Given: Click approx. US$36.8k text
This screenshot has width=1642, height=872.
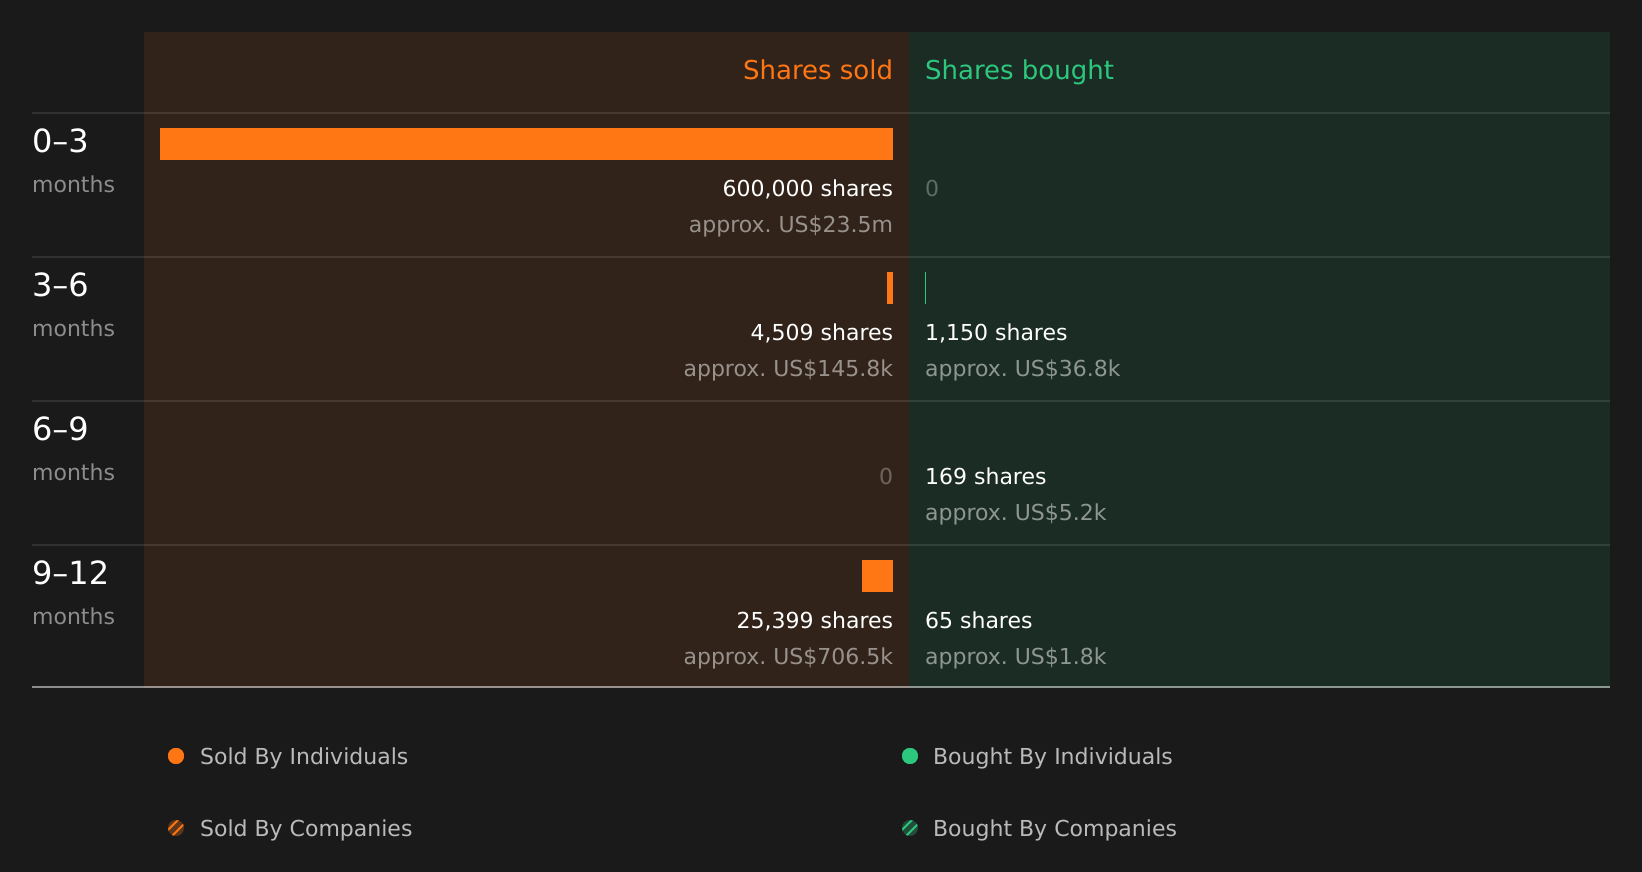Looking at the screenshot, I should pos(1022,369).
